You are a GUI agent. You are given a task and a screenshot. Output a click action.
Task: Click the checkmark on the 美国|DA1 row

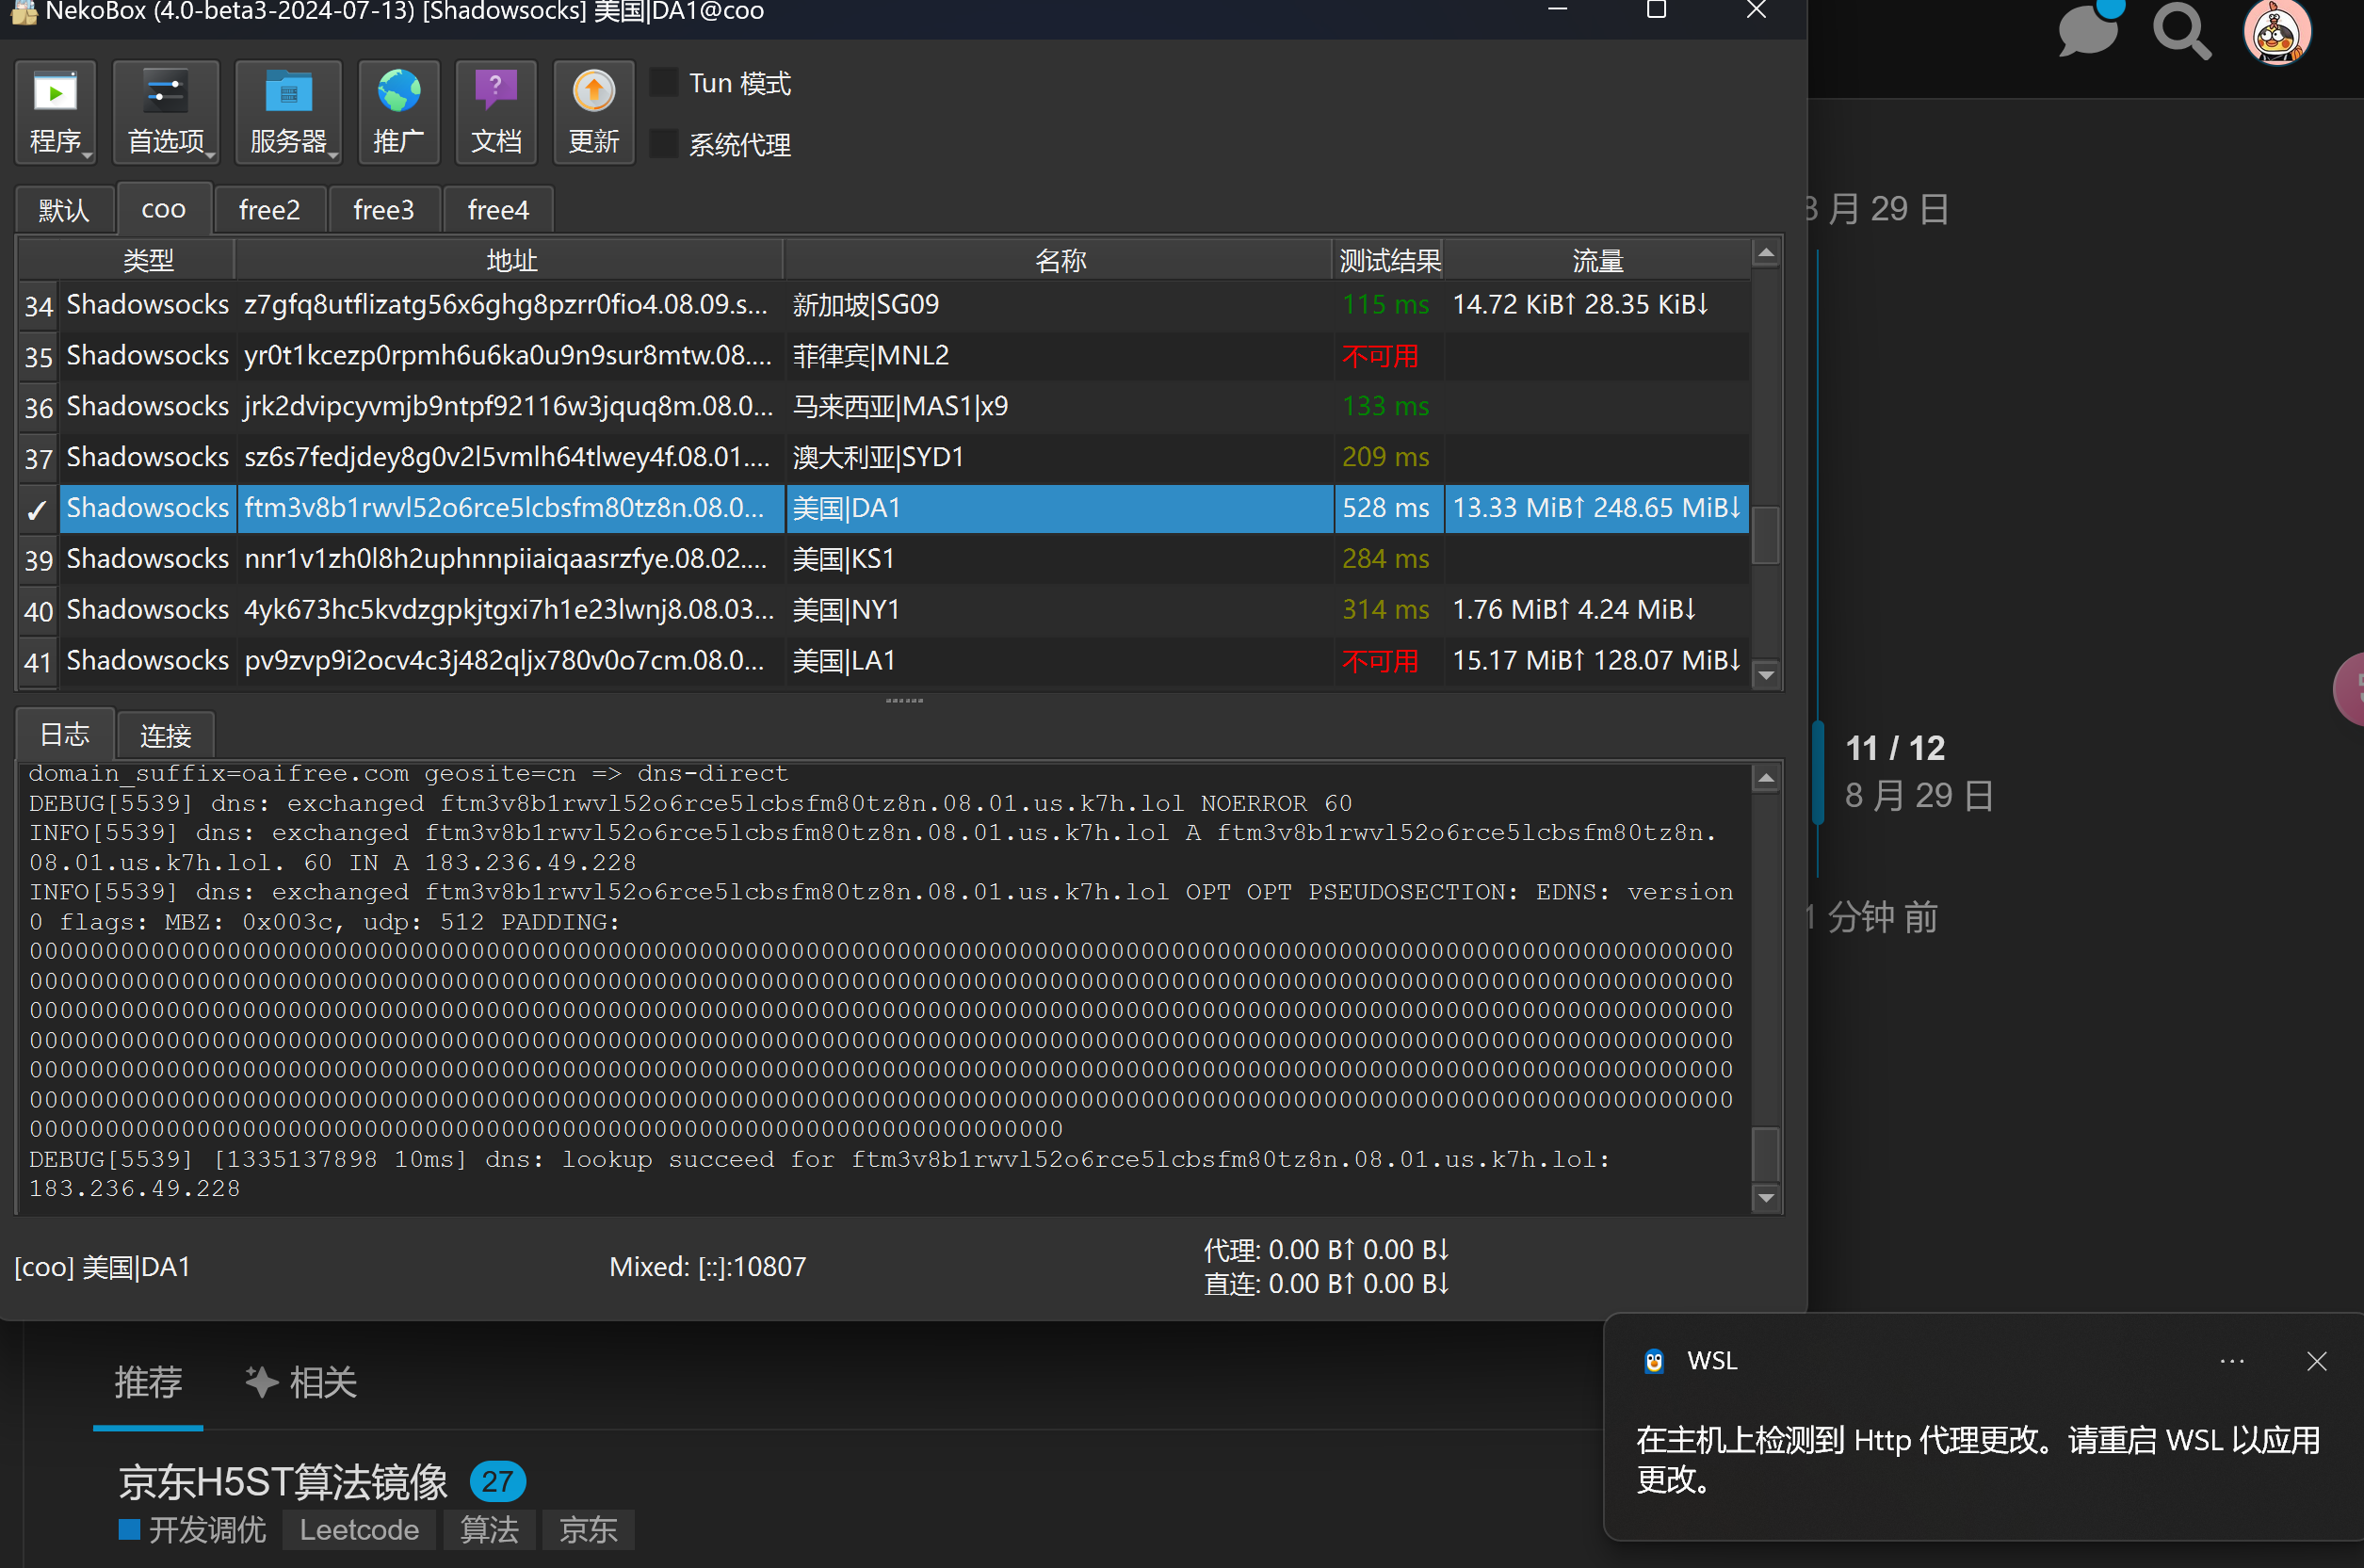pyautogui.click(x=37, y=510)
